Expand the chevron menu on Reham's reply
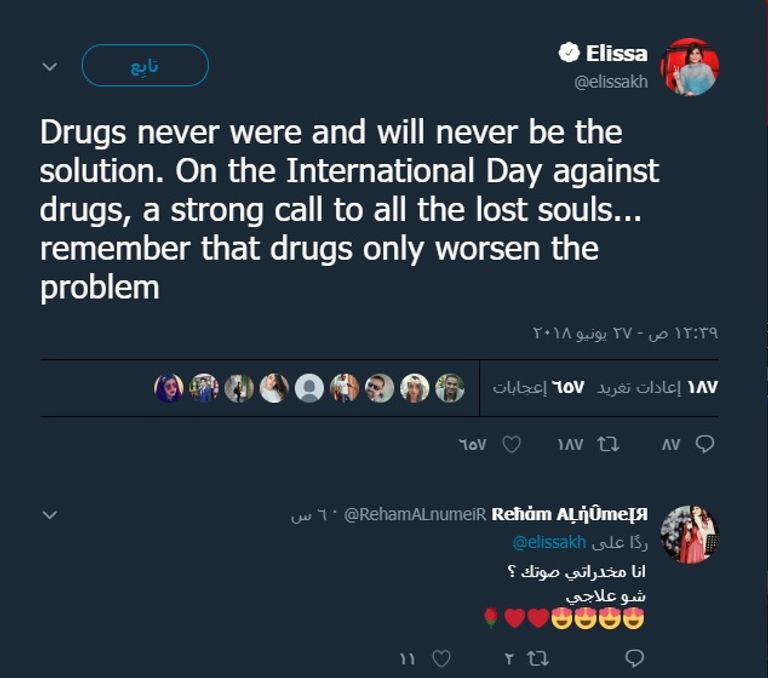 point(50,515)
